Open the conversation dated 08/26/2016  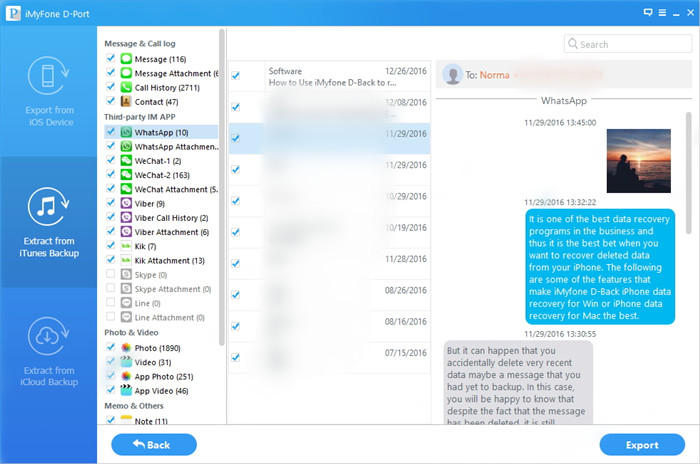click(x=329, y=295)
